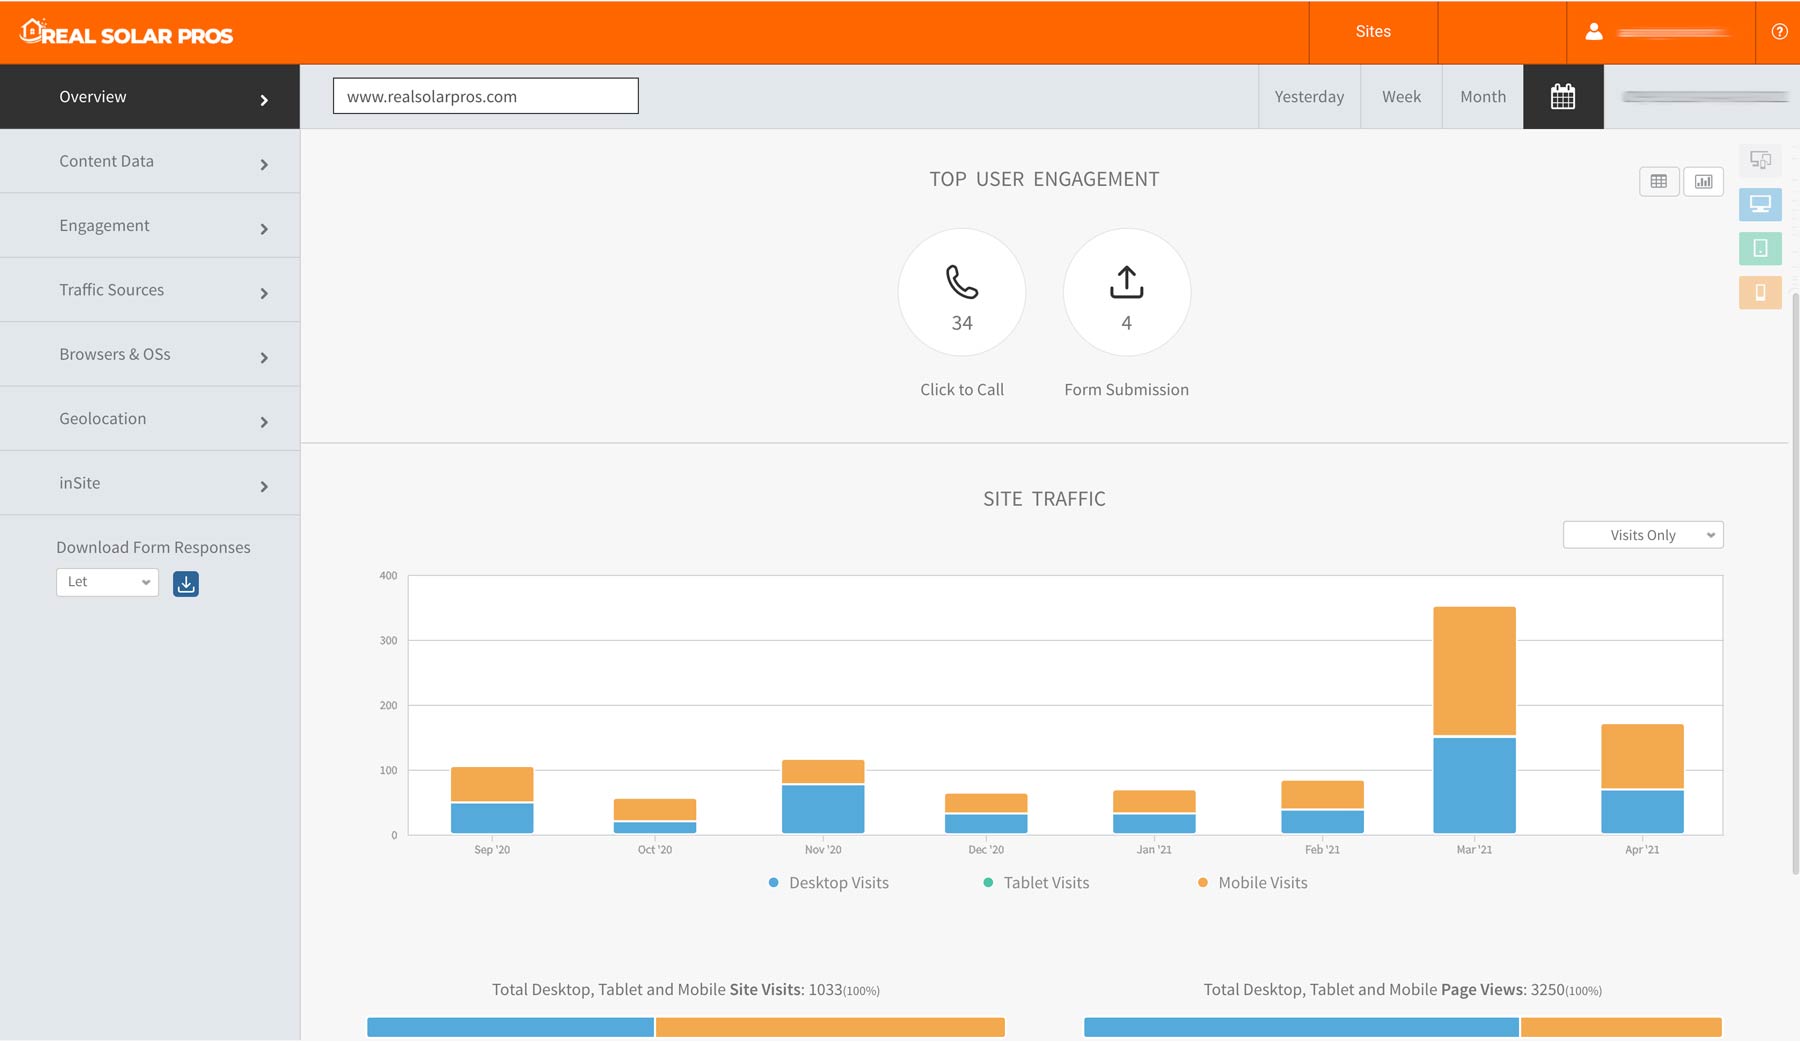Image resolution: width=1800 pixels, height=1042 pixels.
Task: Open the Visits Only dropdown
Action: 1643,535
